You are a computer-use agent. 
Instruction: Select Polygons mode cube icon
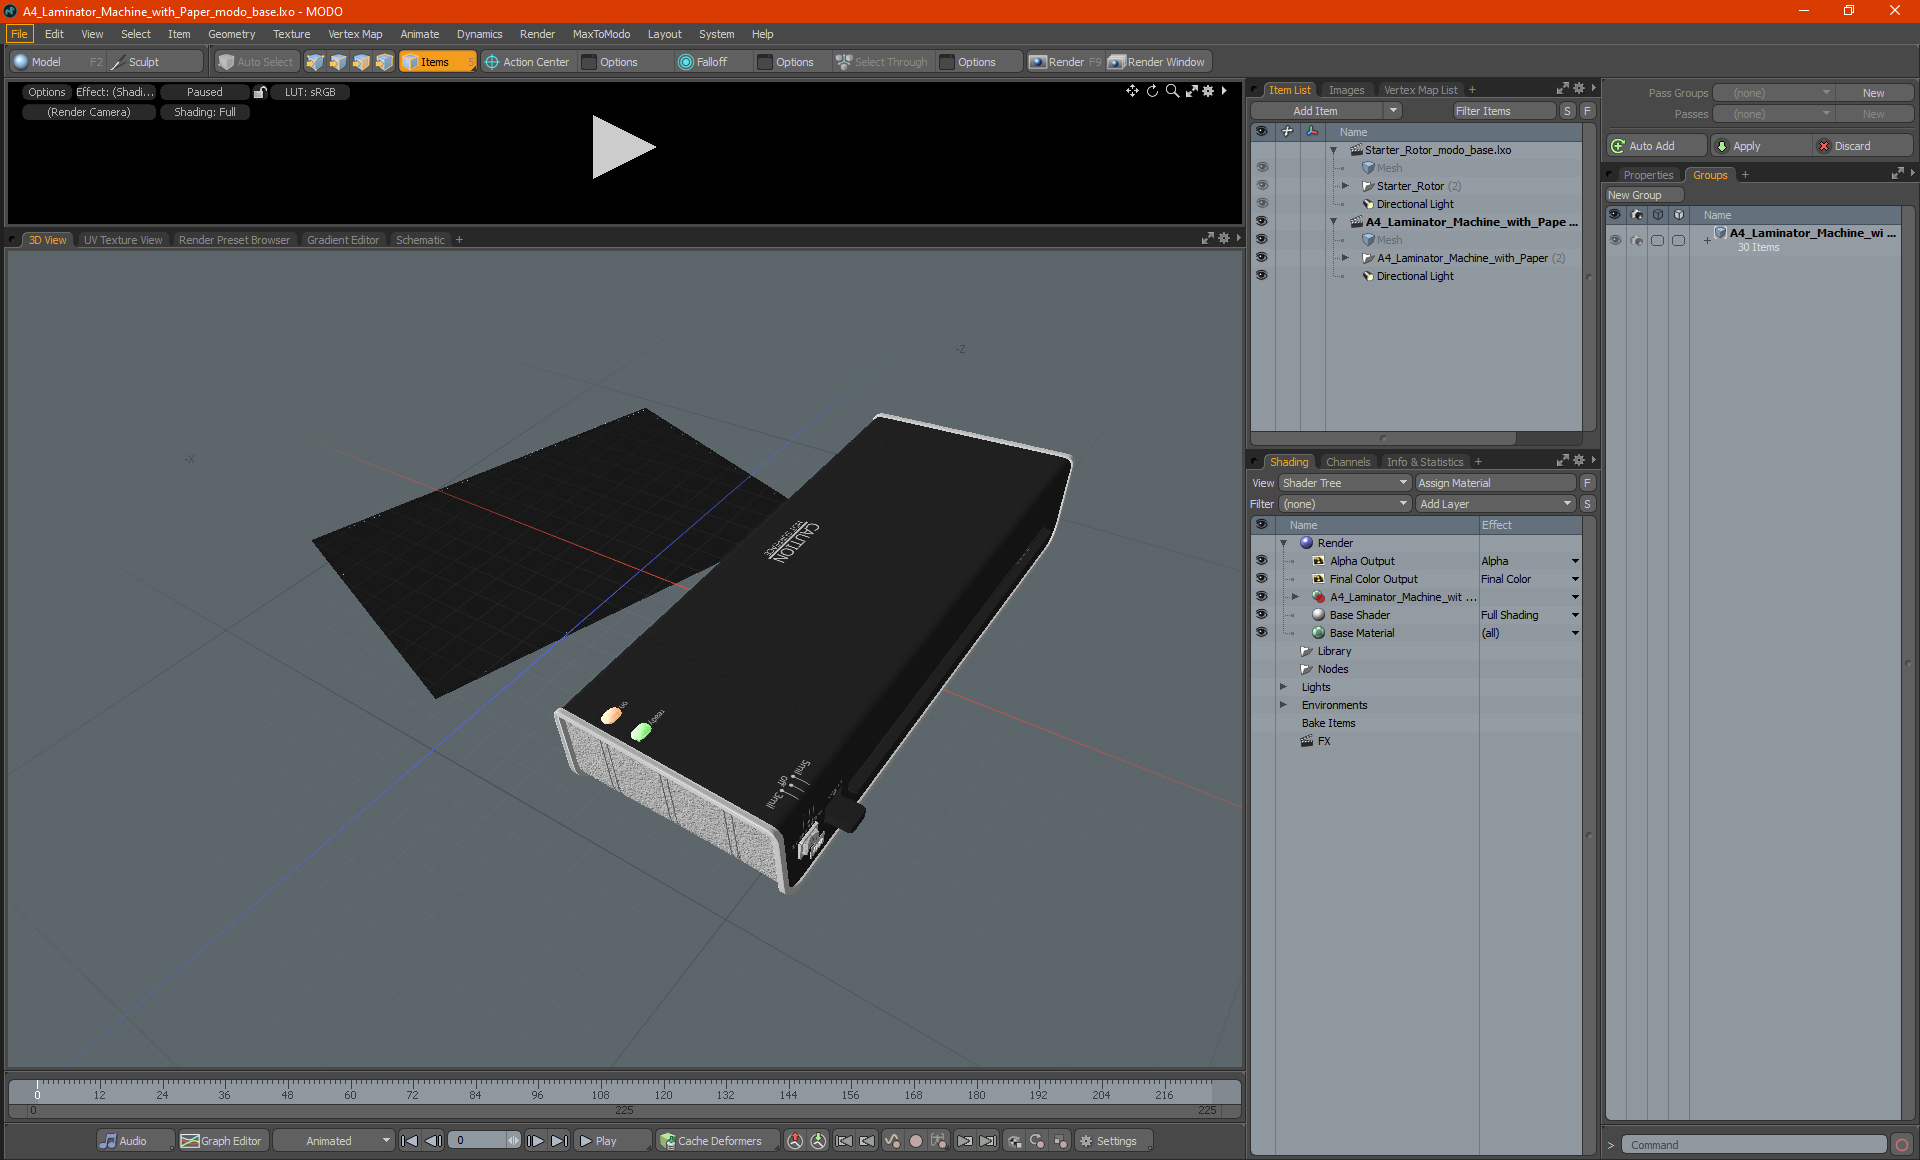361,62
